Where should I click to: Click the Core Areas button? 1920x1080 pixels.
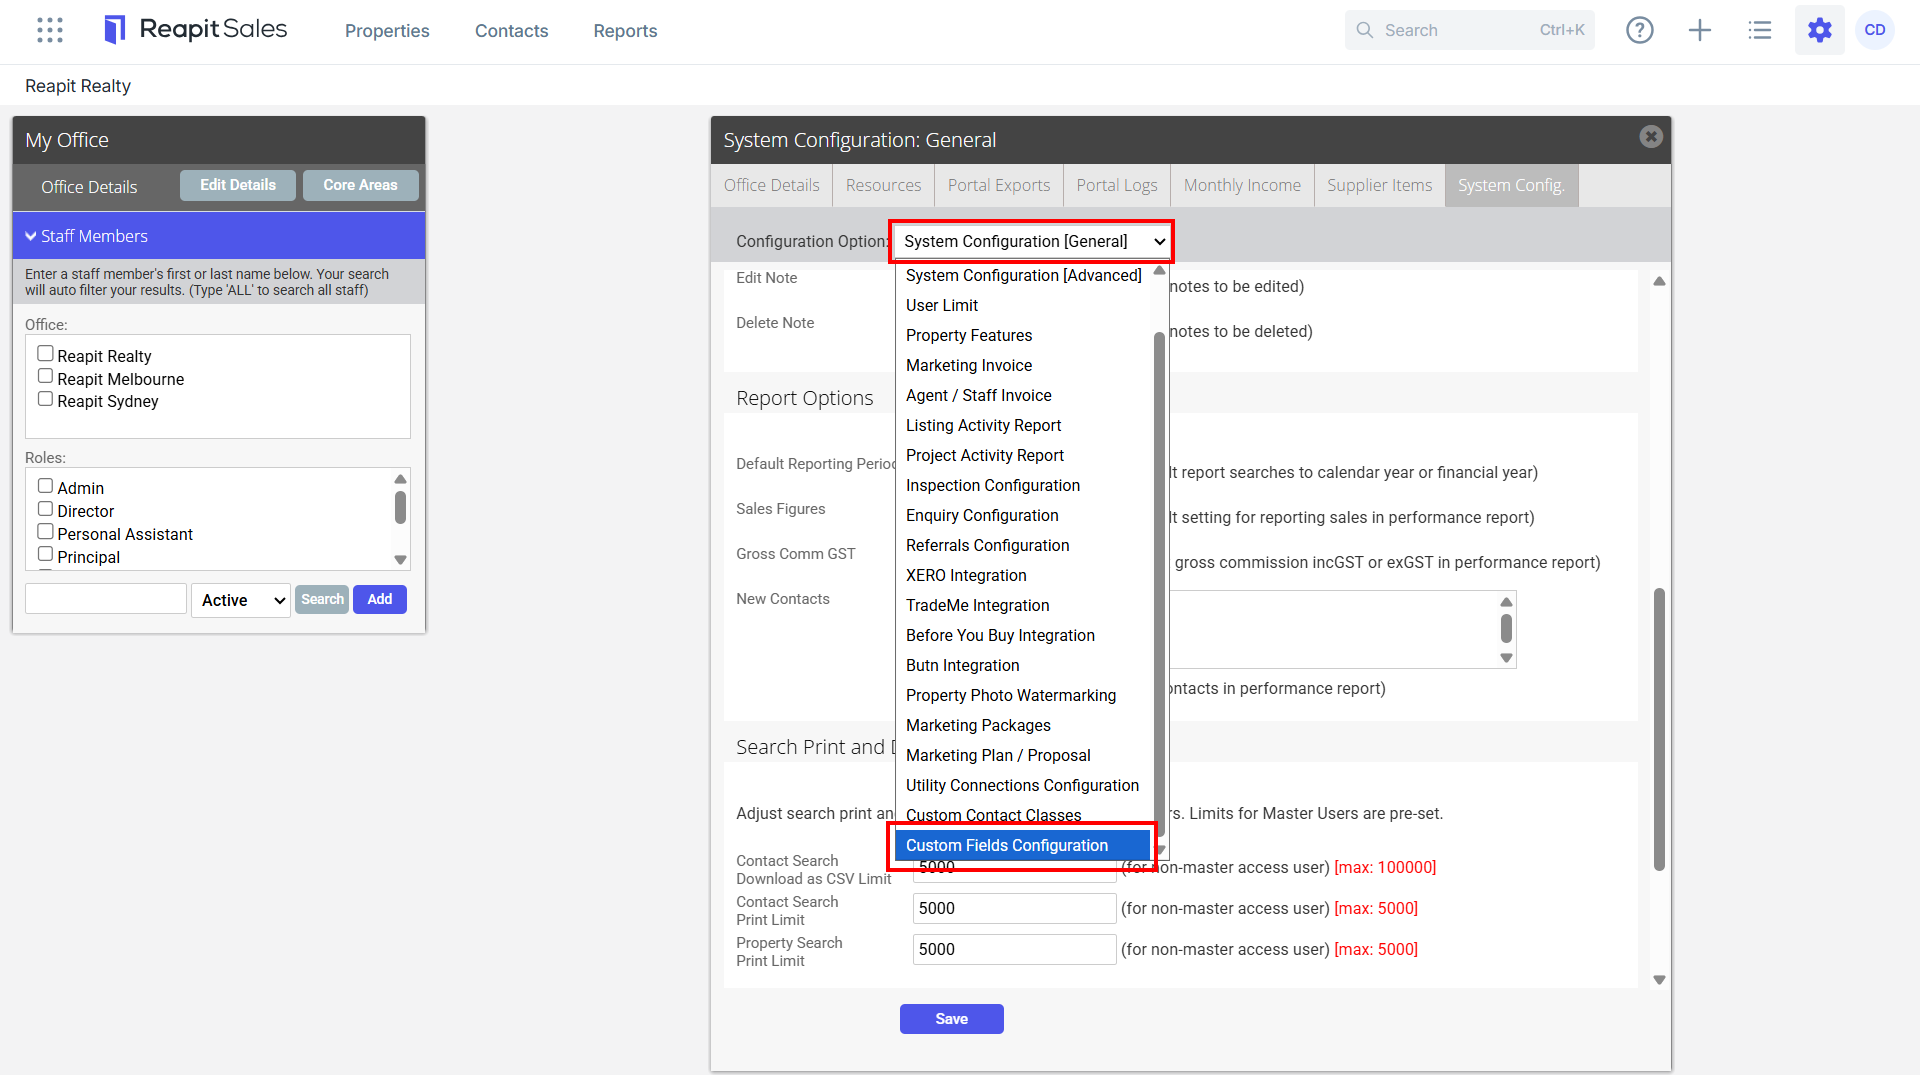click(x=360, y=185)
